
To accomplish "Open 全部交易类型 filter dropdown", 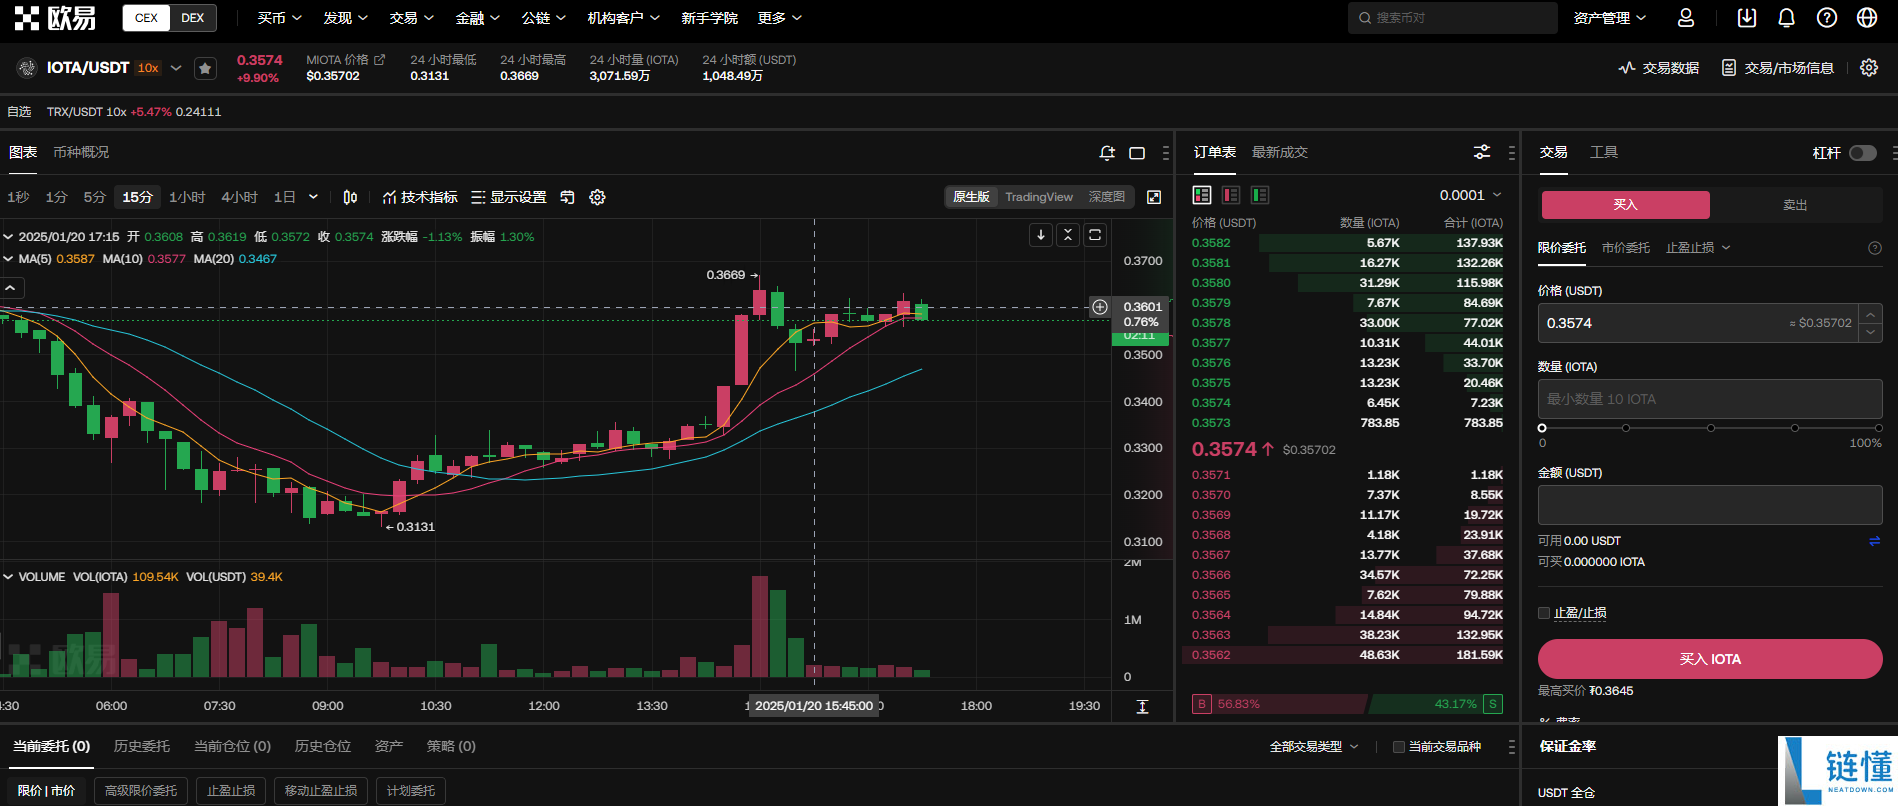I will click(1314, 747).
